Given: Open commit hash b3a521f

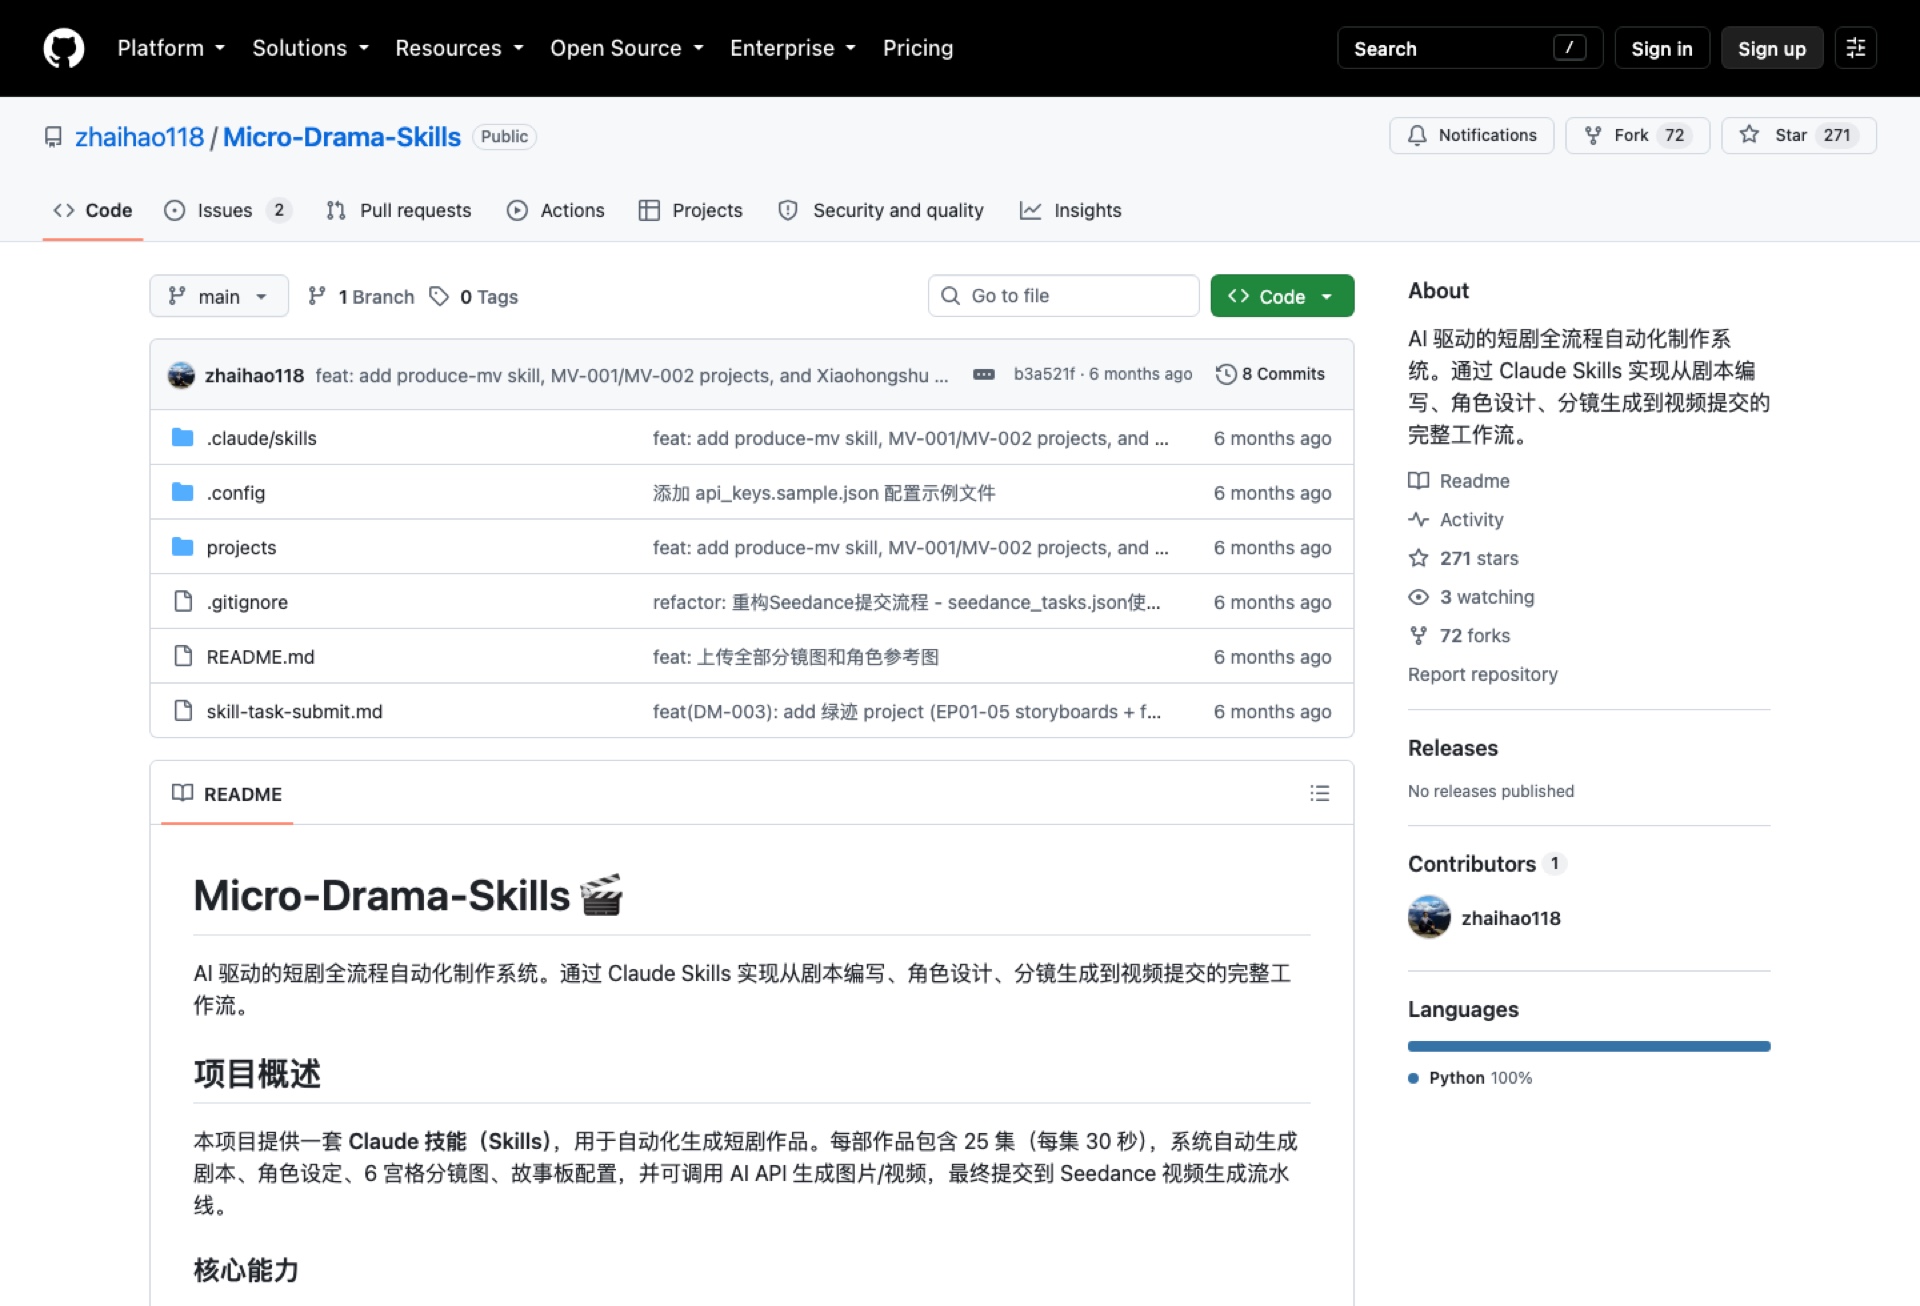Looking at the screenshot, I should 1044,374.
